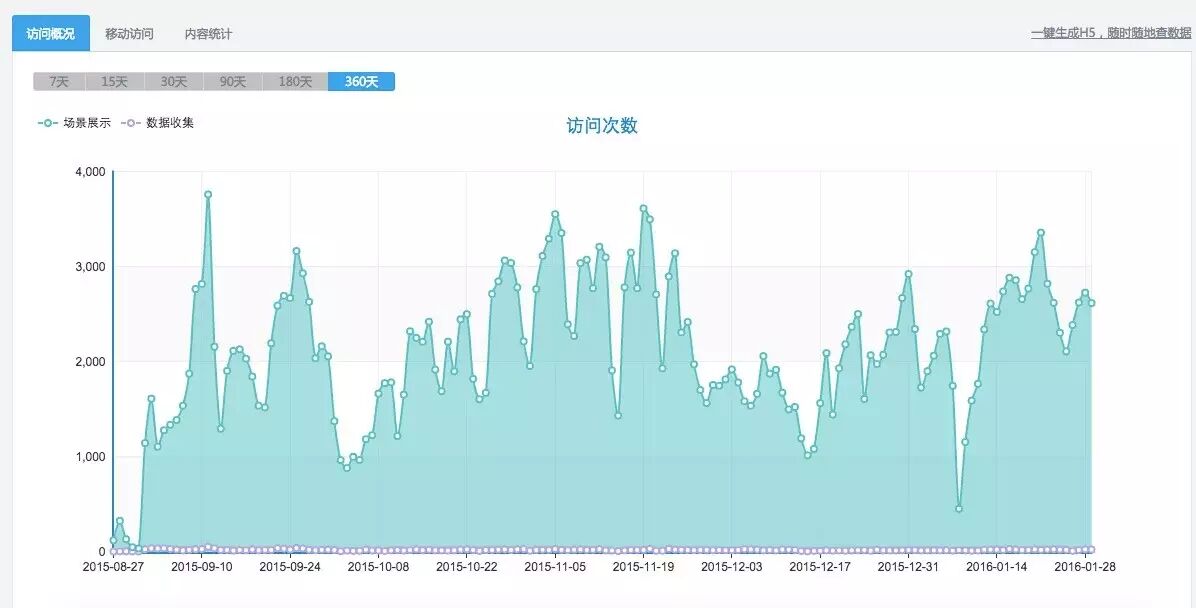This screenshot has height=608, width=1196.
Task: Click the 2015-12-03 axis date
Action: 731,567
